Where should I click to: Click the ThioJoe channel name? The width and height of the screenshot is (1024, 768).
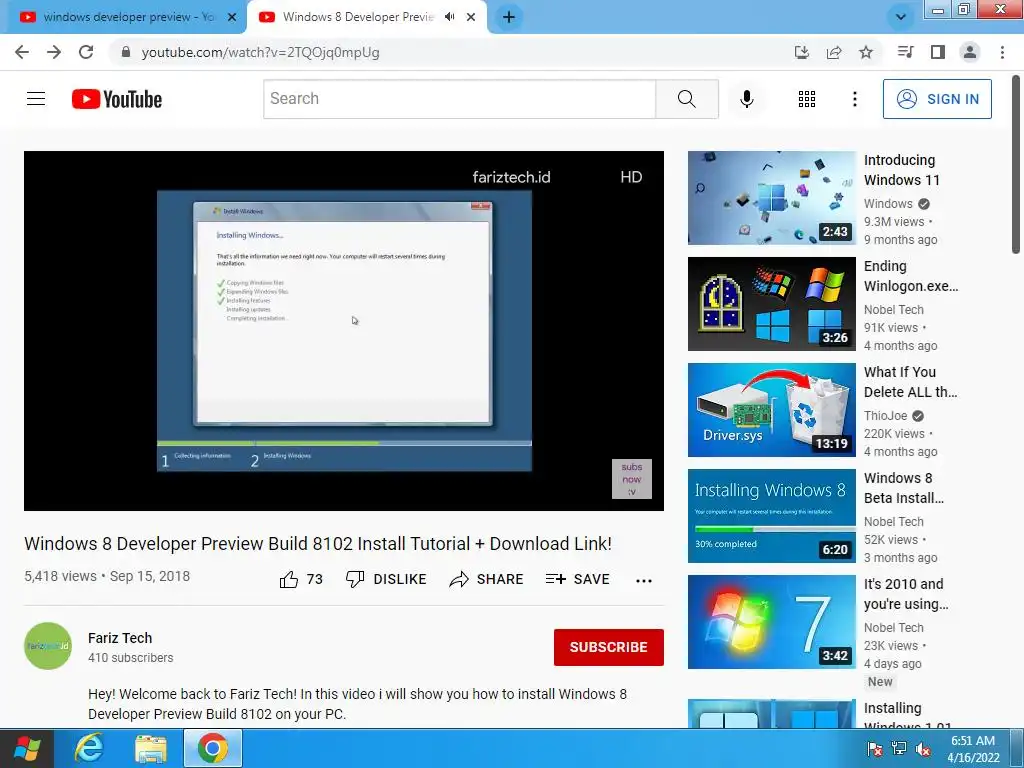tap(886, 415)
